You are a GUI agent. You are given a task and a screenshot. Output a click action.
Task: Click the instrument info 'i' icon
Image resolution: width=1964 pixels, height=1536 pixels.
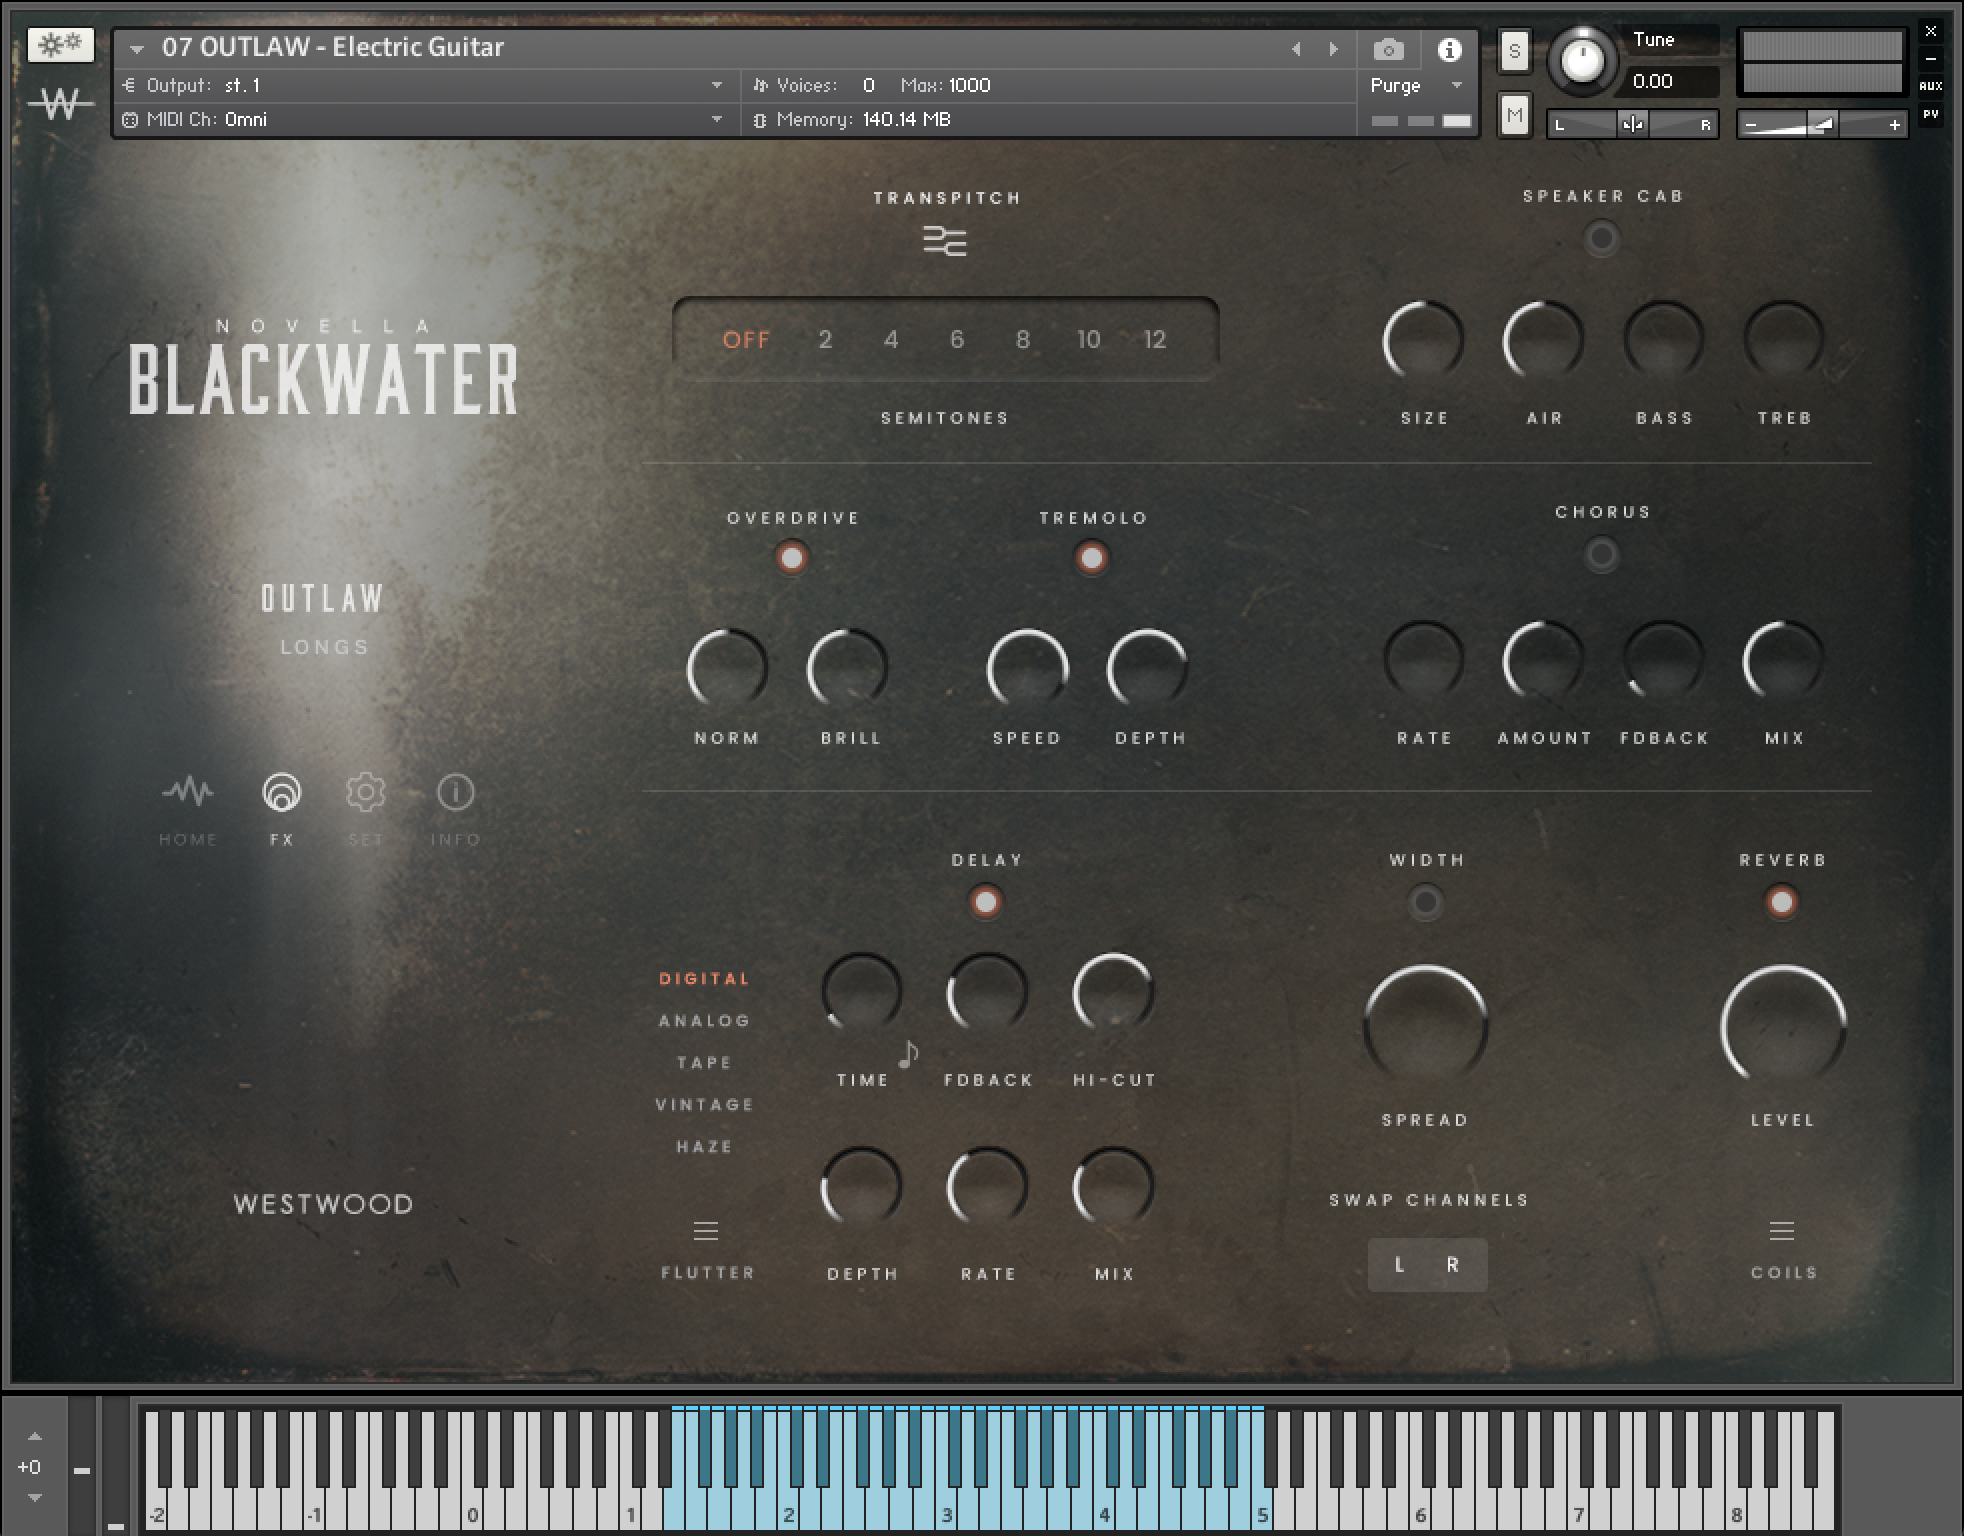click(1449, 49)
